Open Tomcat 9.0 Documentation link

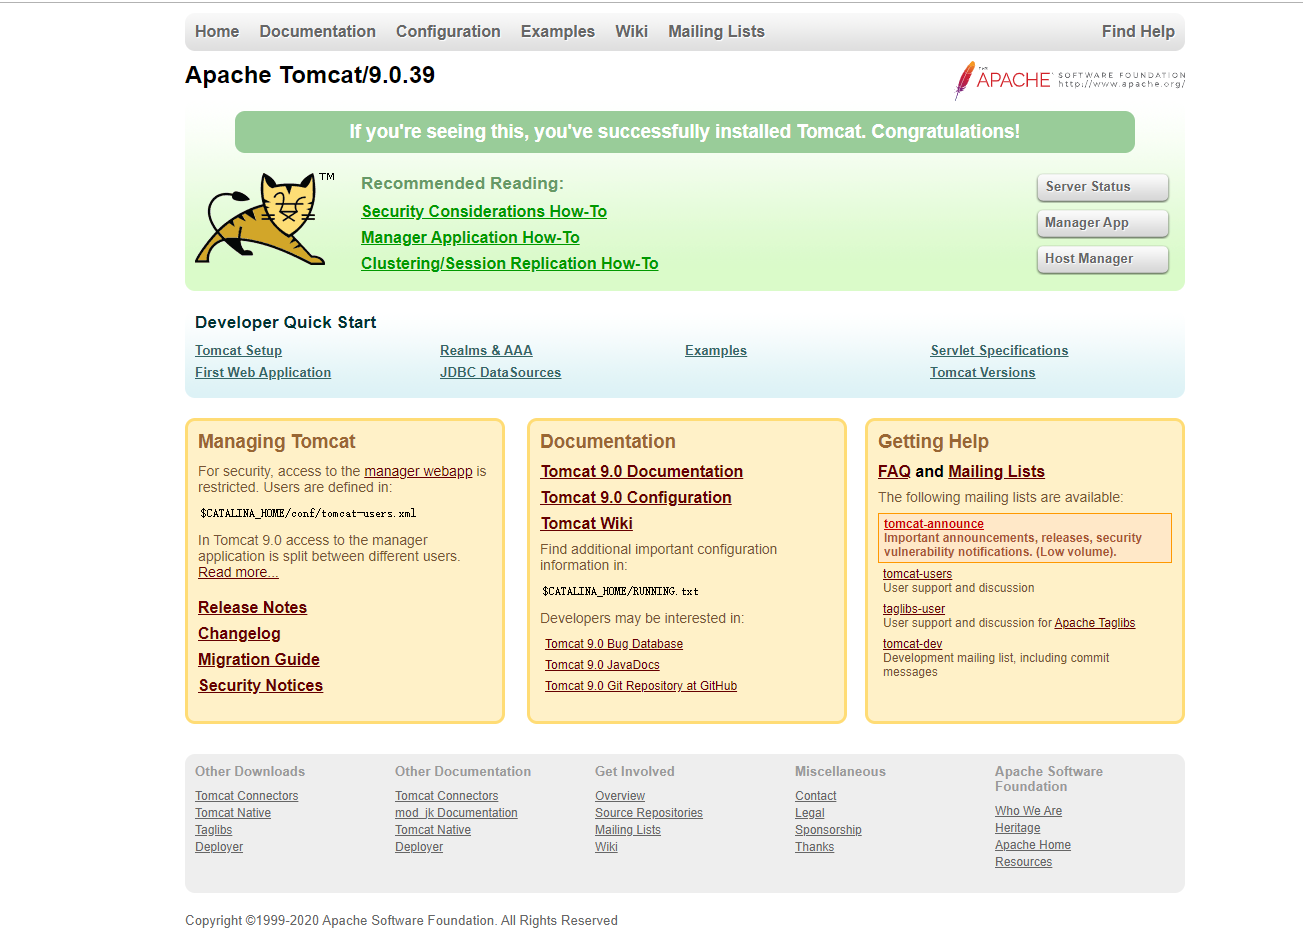[x=642, y=471]
